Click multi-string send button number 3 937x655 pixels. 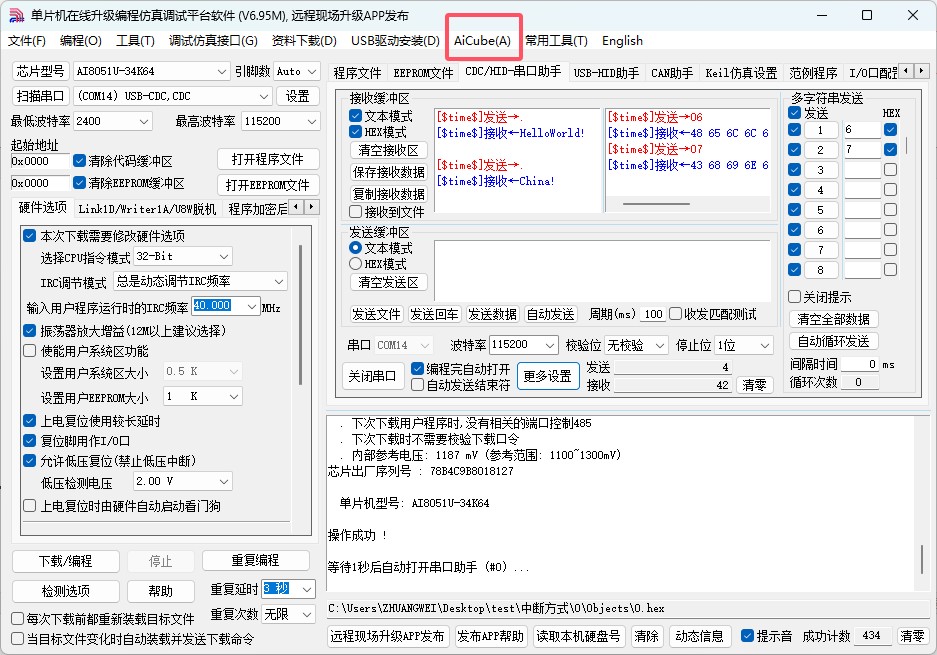pyautogui.click(x=820, y=170)
